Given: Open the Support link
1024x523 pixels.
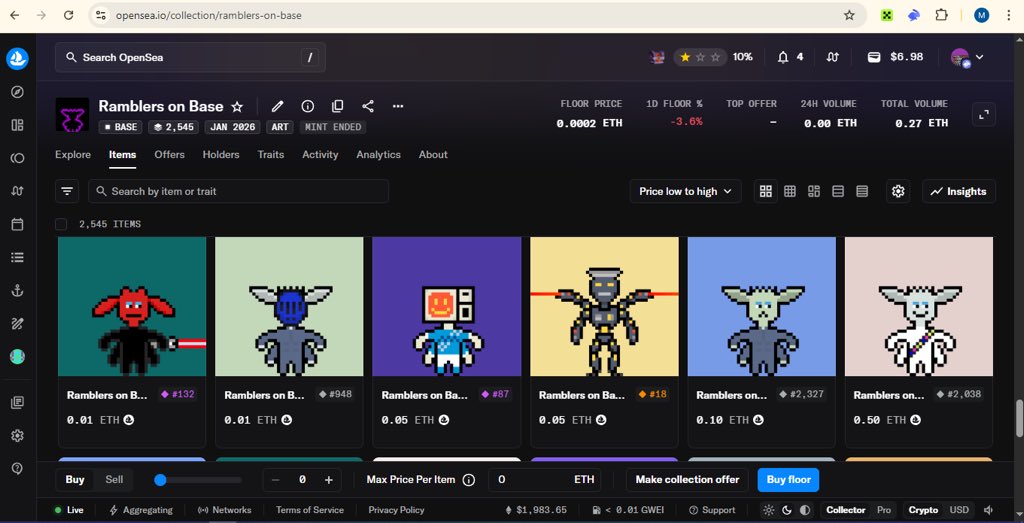Looking at the screenshot, I should point(712,510).
